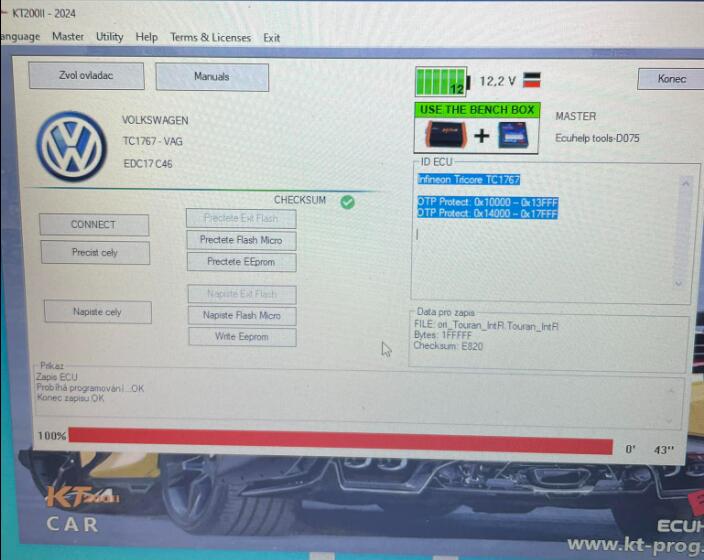Click the Exit menu item
This screenshot has width=704, height=560.
pos(271,38)
